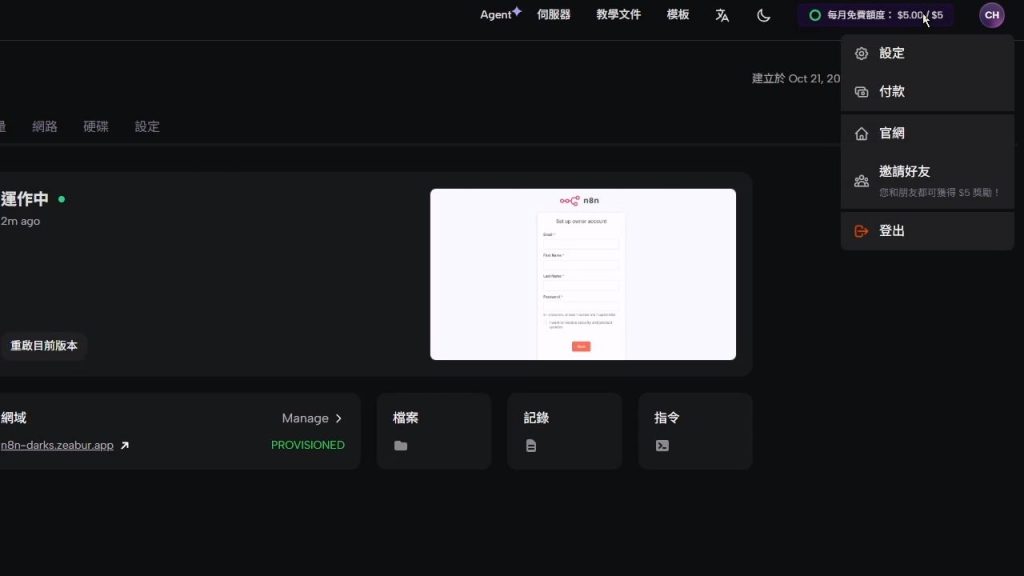Click the green 運作中 status dot
This screenshot has width=1024, height=576.
click(x=60, y=199)
